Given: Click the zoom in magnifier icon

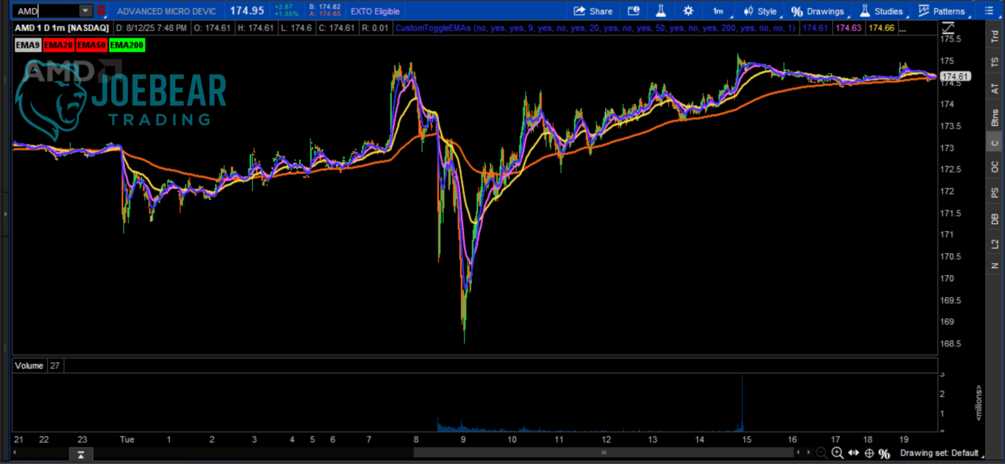Looking at the screenshot, I should point(838,454).
